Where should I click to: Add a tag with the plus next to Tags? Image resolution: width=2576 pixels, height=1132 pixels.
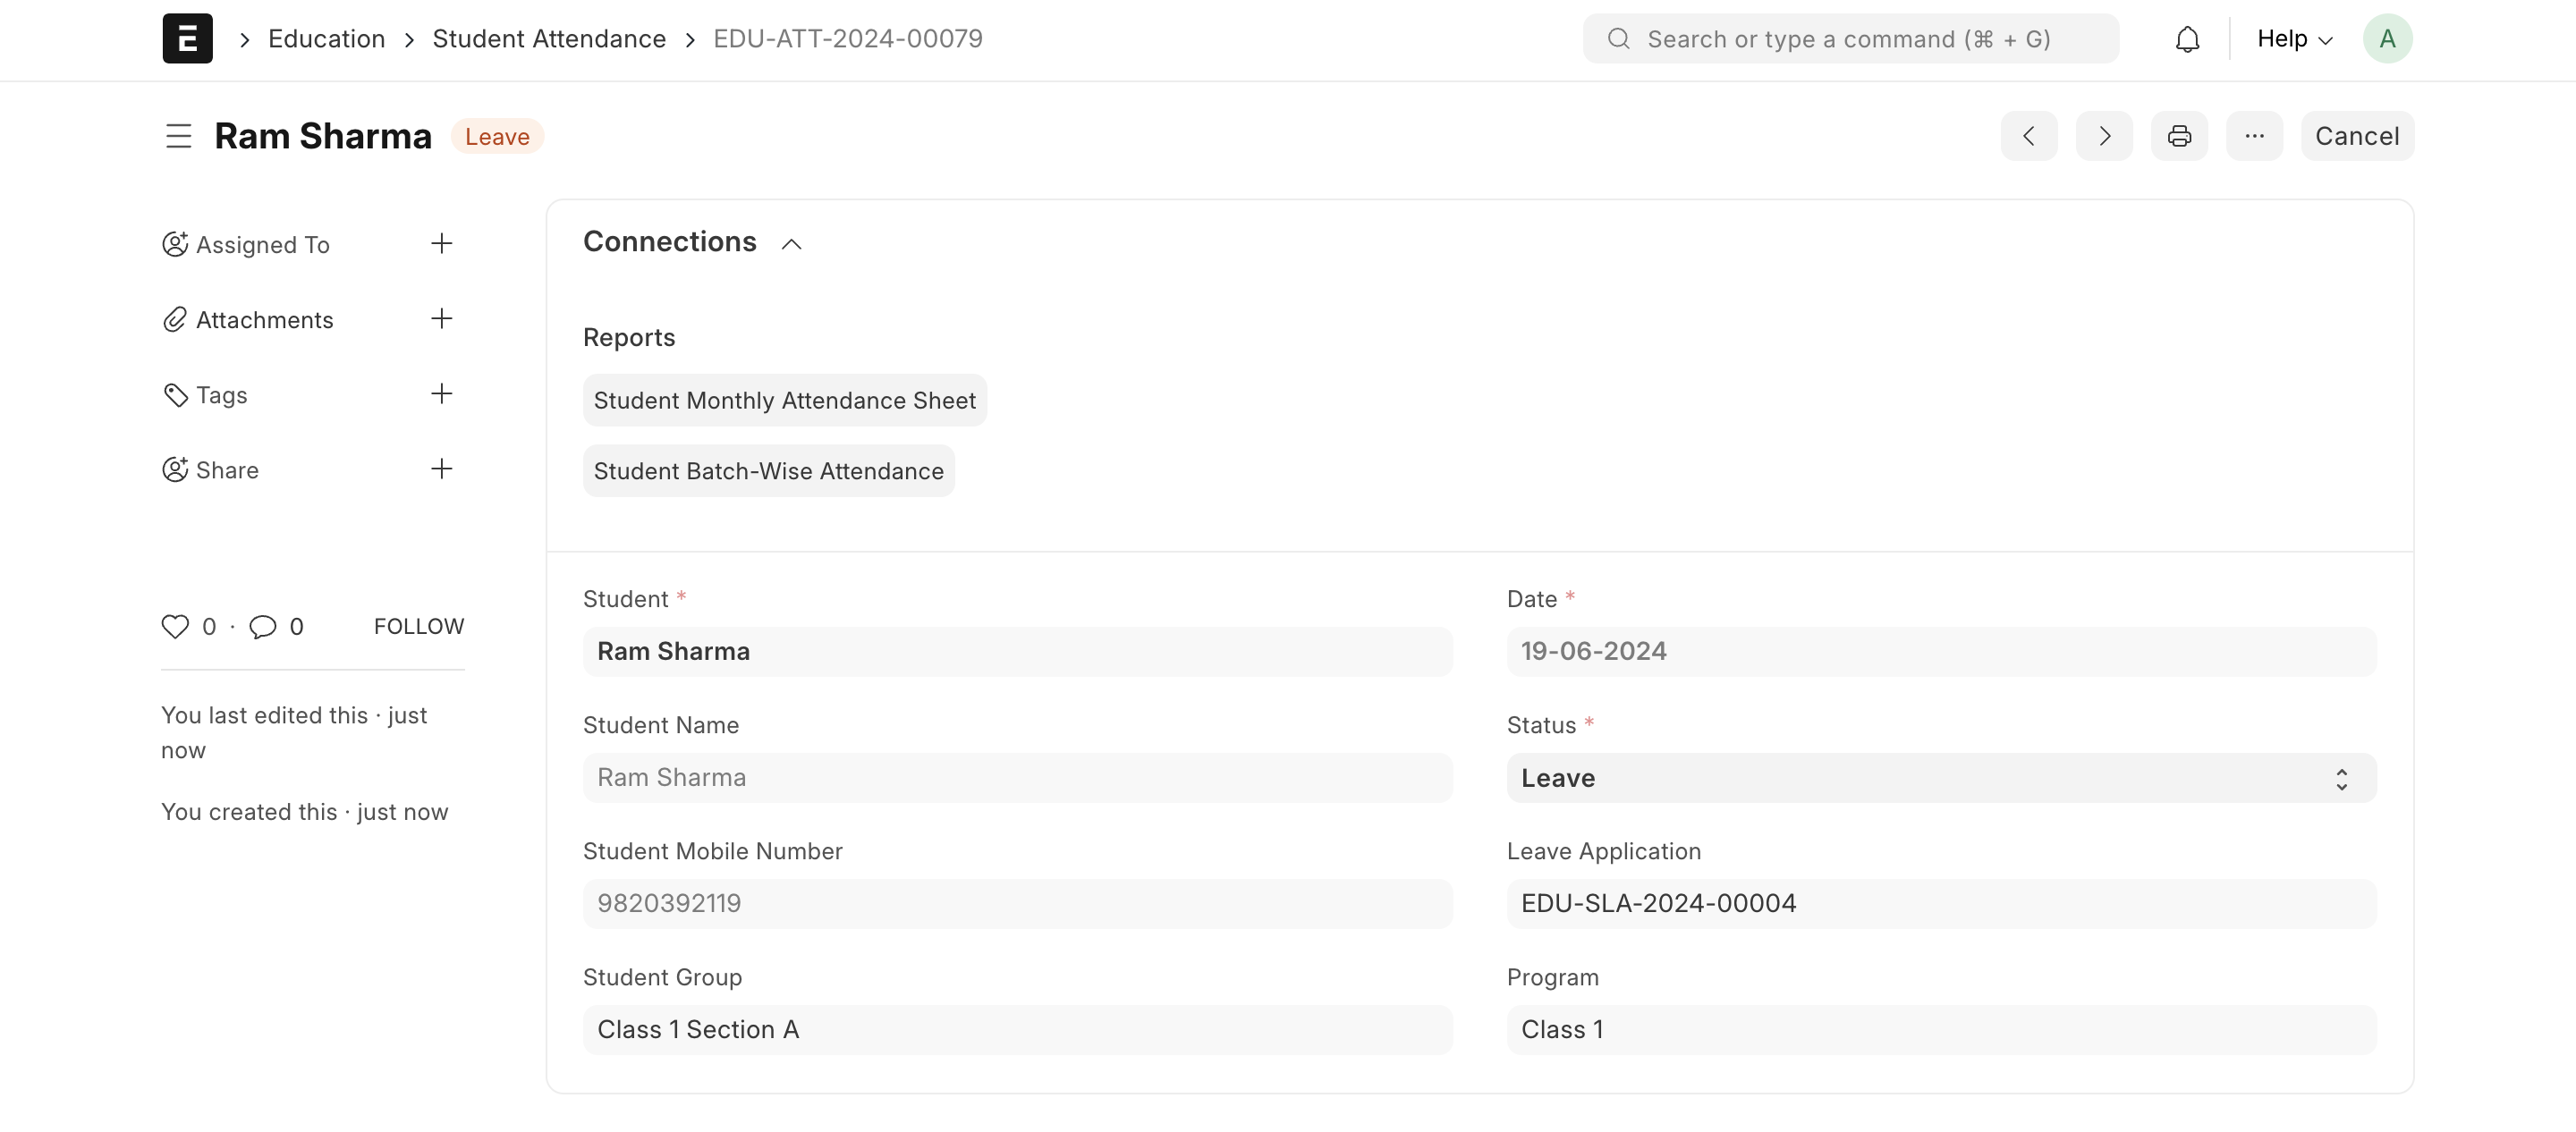pyautogui.click(x=442, y=393)
